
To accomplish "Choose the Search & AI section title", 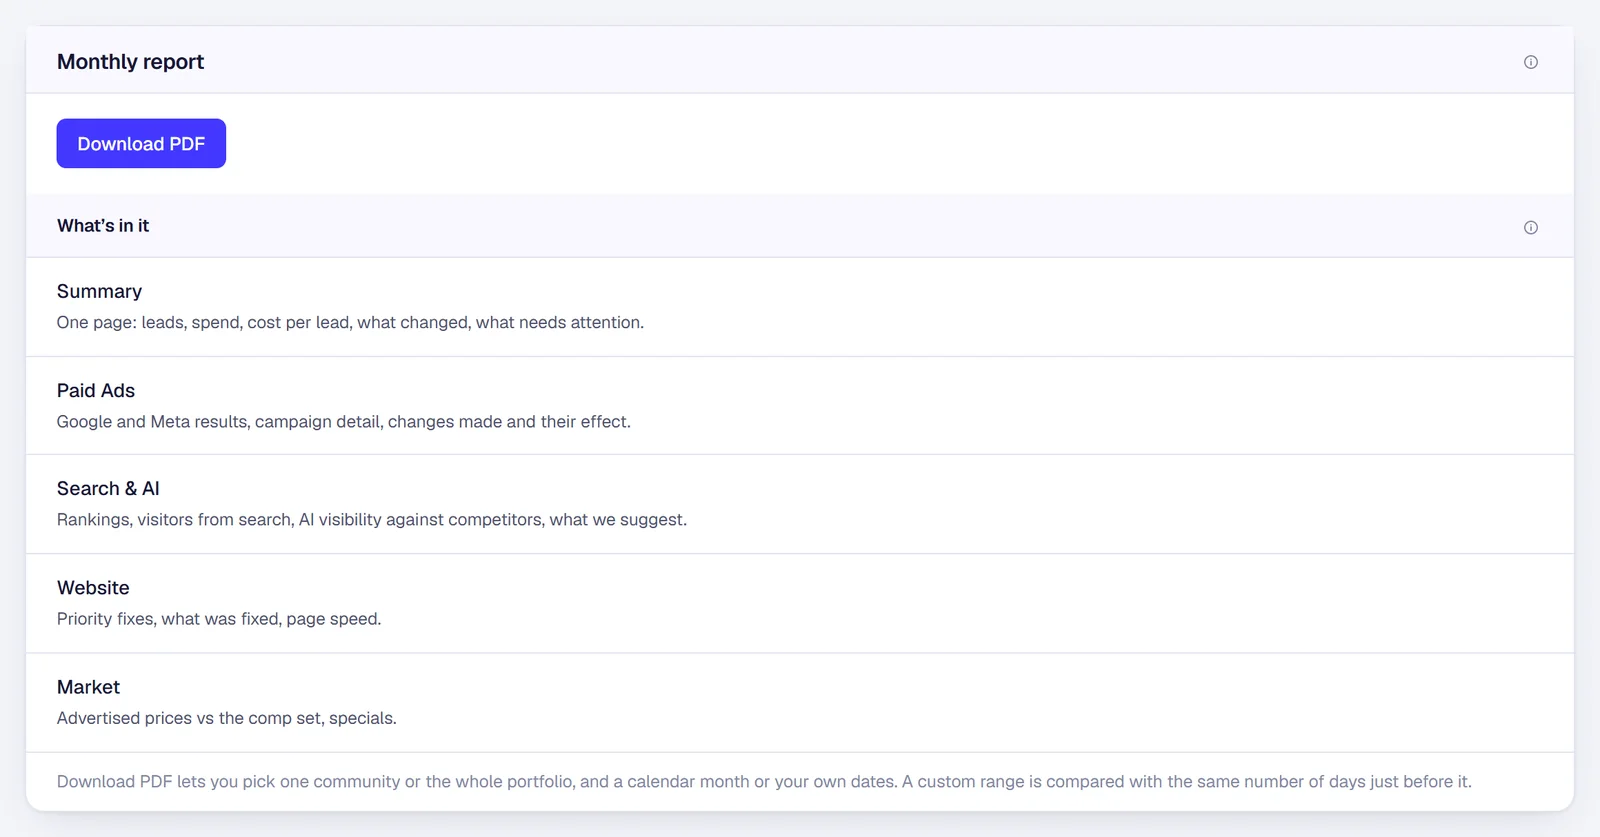I will click(x=108, y=488).
